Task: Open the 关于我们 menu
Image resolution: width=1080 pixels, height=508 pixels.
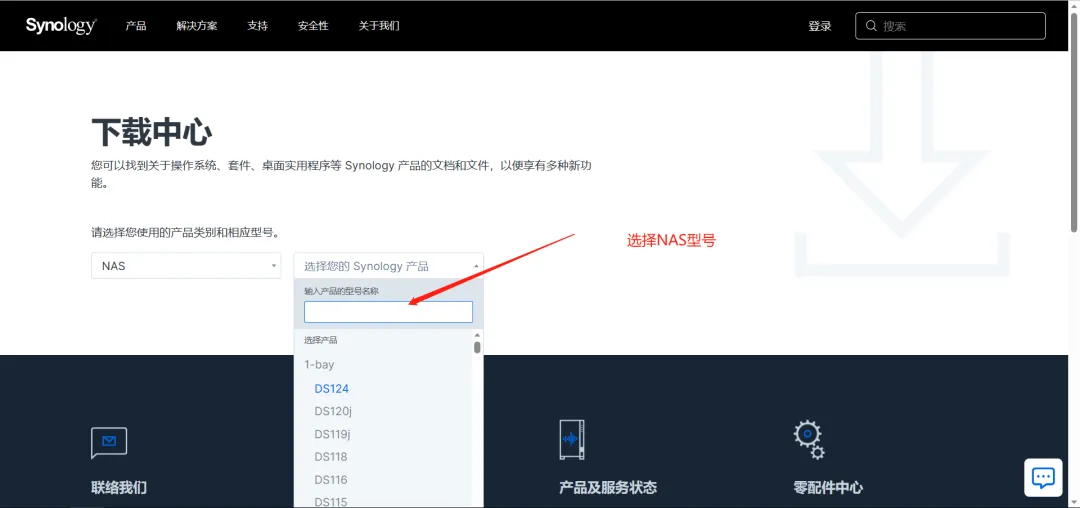Action: [379, 26]
